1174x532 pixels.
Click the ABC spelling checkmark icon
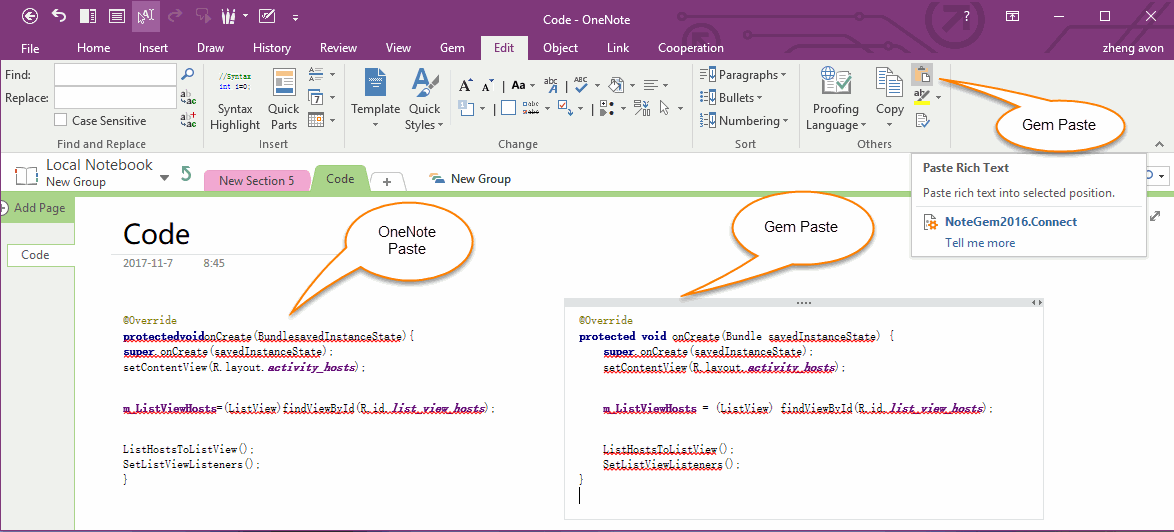point(581,84)
